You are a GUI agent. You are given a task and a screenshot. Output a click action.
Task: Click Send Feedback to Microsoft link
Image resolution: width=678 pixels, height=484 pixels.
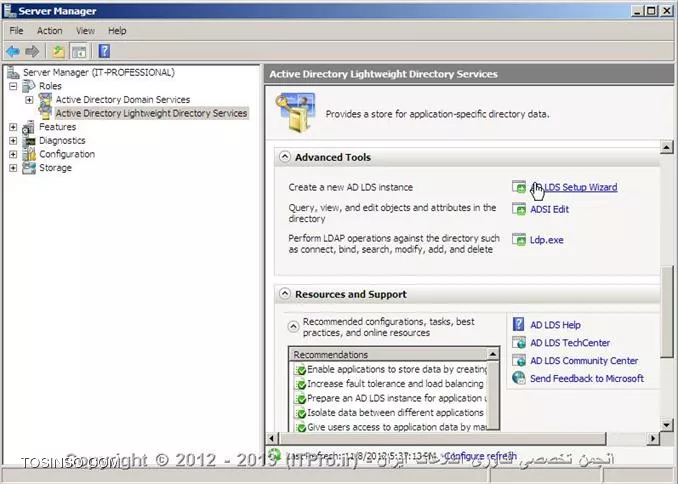[x=587, y=378]
